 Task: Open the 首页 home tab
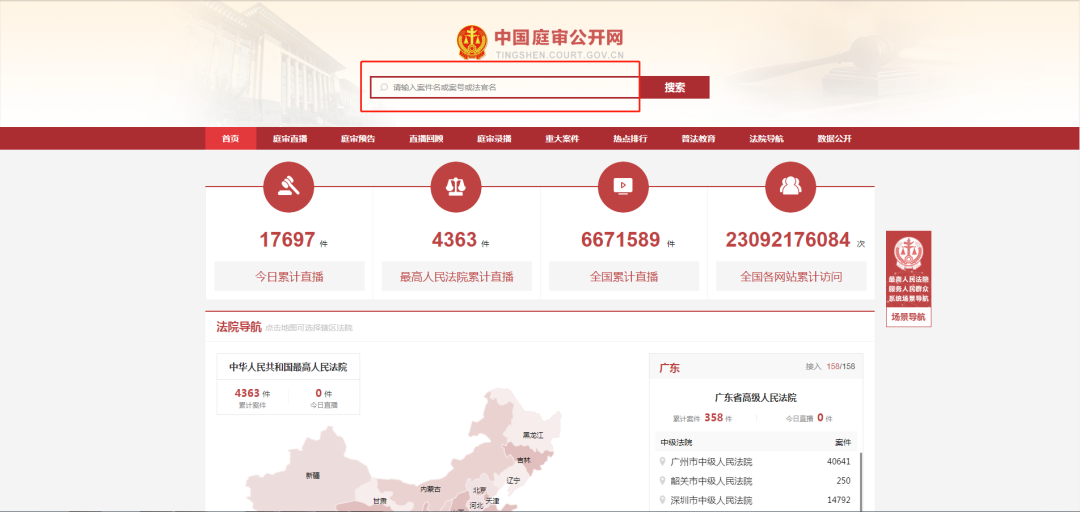(x=231, y=139)
